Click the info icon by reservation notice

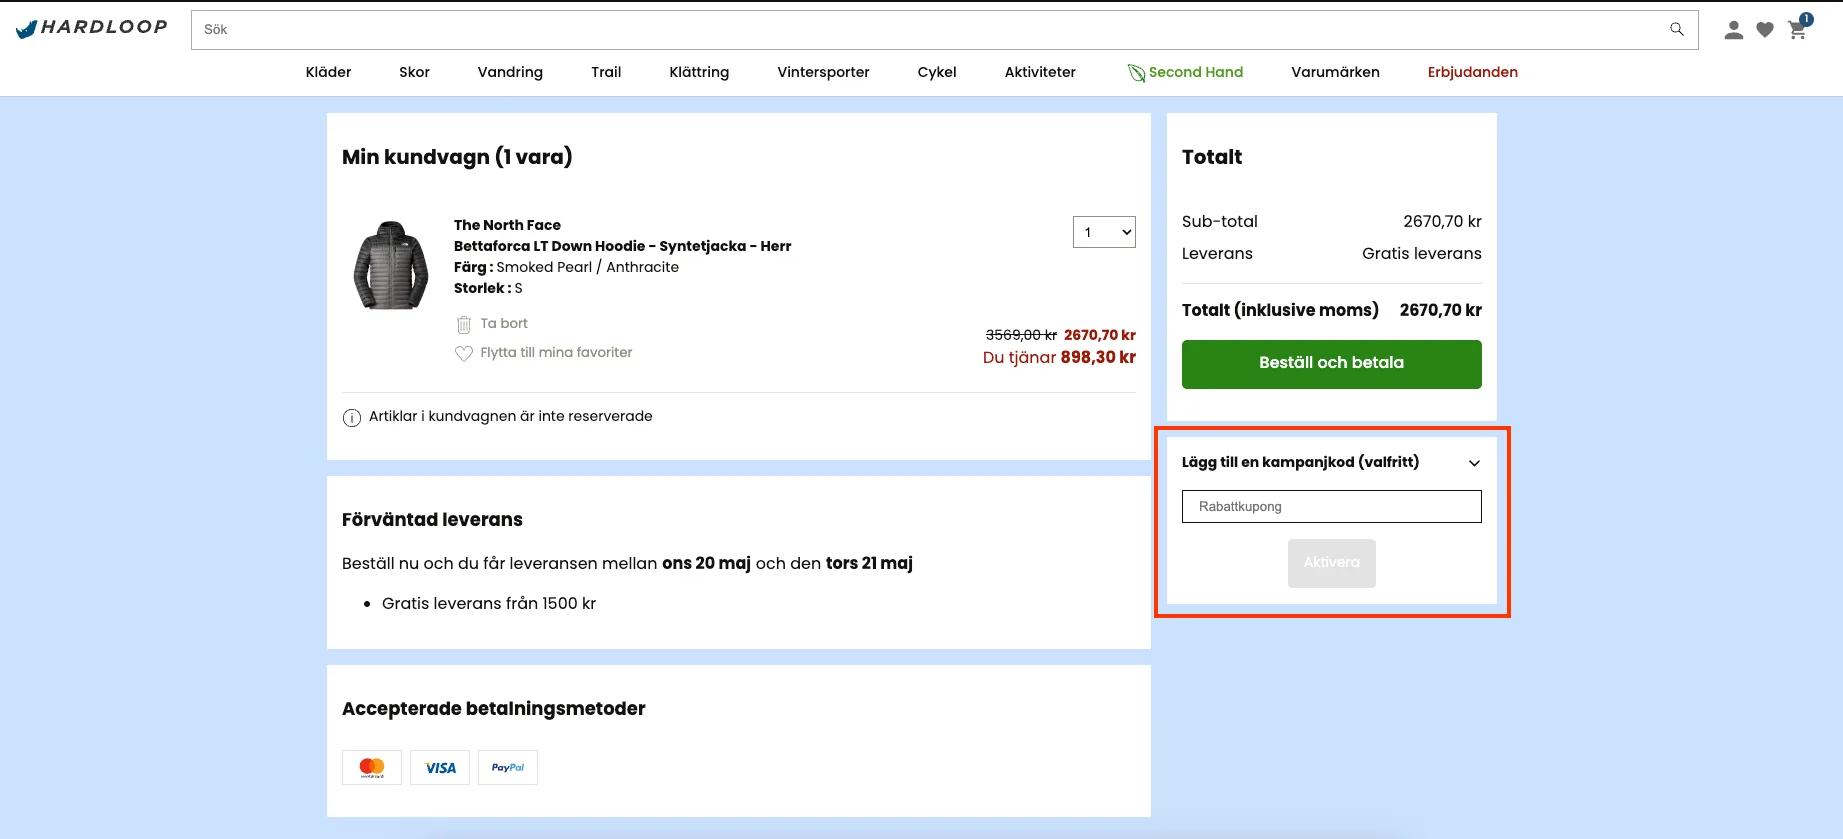352,418
